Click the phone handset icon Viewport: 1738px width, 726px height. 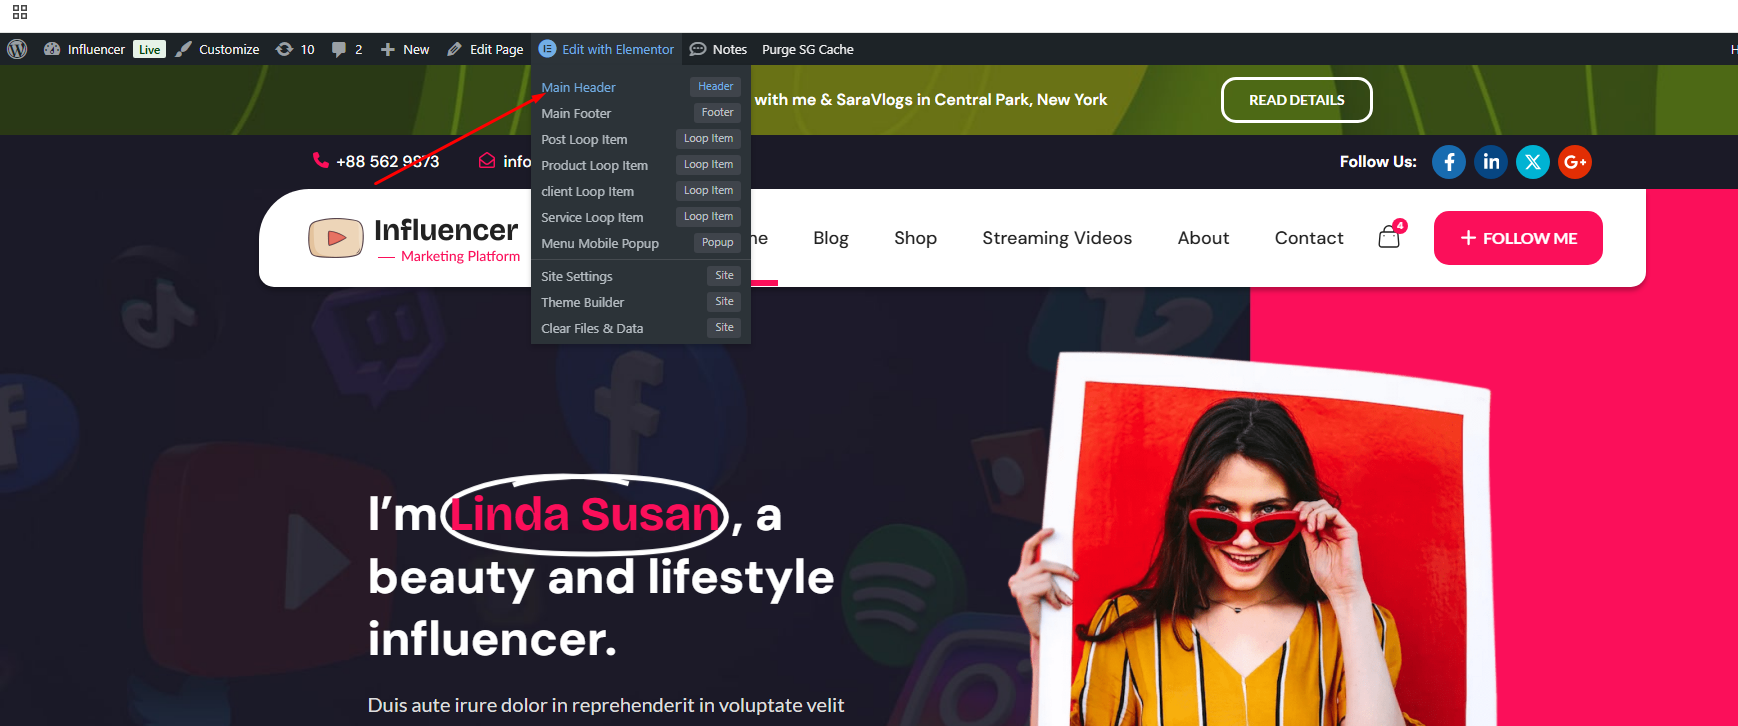(321, 160)
